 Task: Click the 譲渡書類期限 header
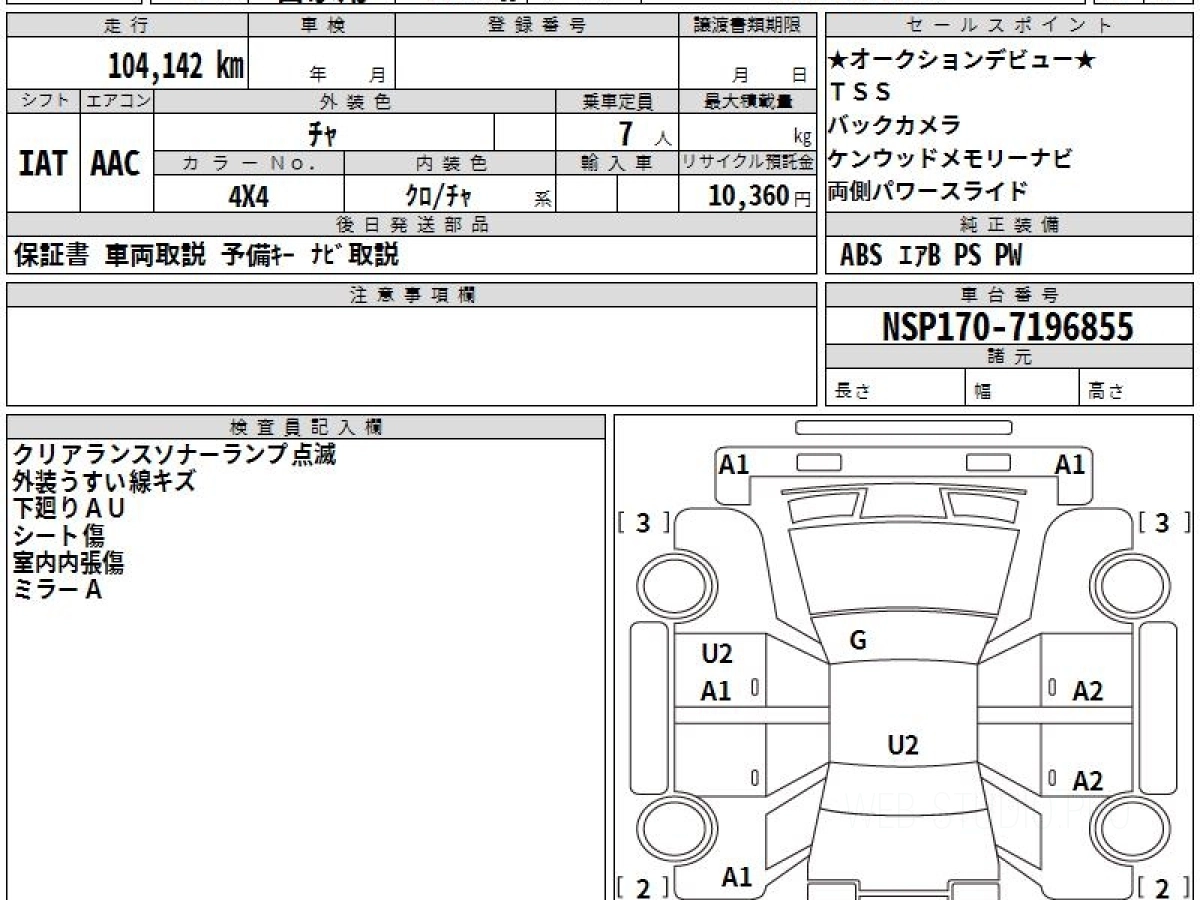(x=747, y=26)
